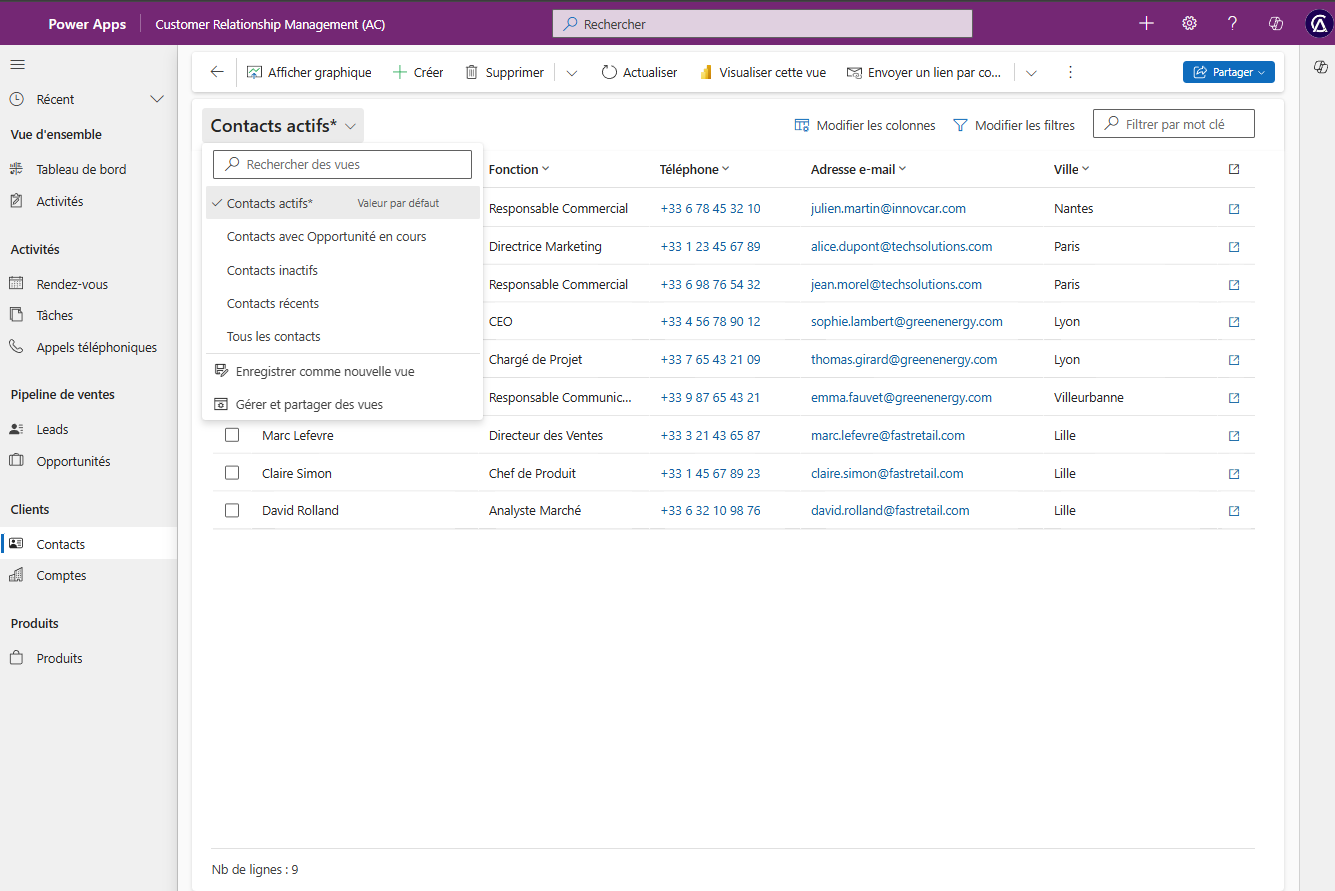Choose the Contacts inactifs view

click(272, 270)
